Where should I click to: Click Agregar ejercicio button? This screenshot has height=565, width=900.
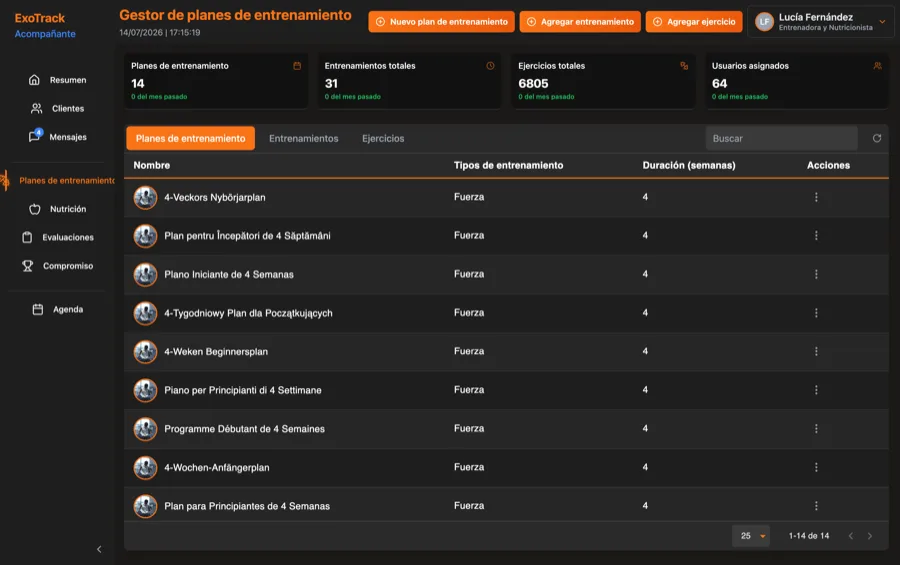tap(693, 22)
